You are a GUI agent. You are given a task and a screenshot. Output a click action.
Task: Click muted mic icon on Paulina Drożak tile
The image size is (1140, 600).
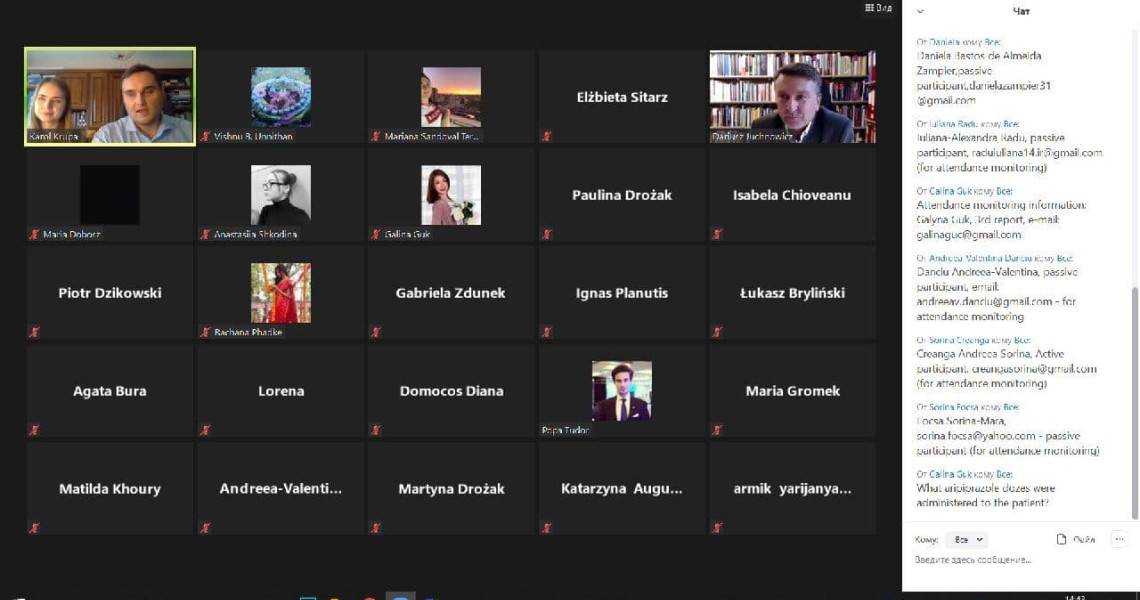coord(547,234)
